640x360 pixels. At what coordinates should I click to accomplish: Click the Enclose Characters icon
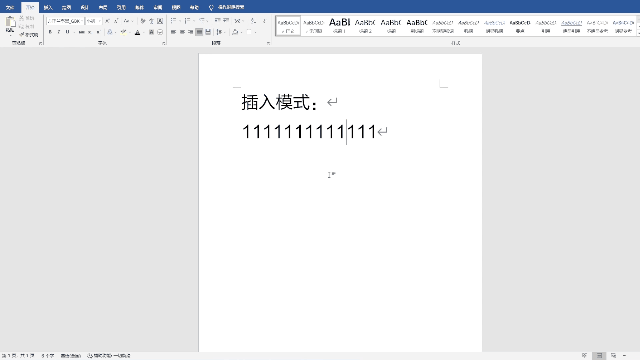160,32
